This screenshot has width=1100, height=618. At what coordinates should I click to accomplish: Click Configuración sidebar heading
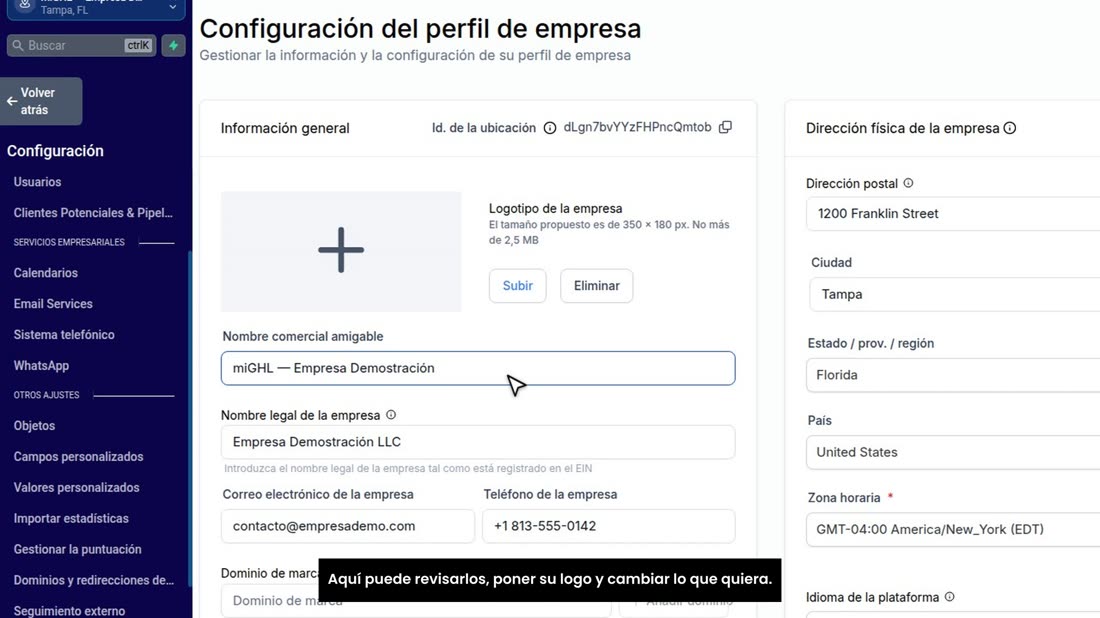(x=55, y=151)
